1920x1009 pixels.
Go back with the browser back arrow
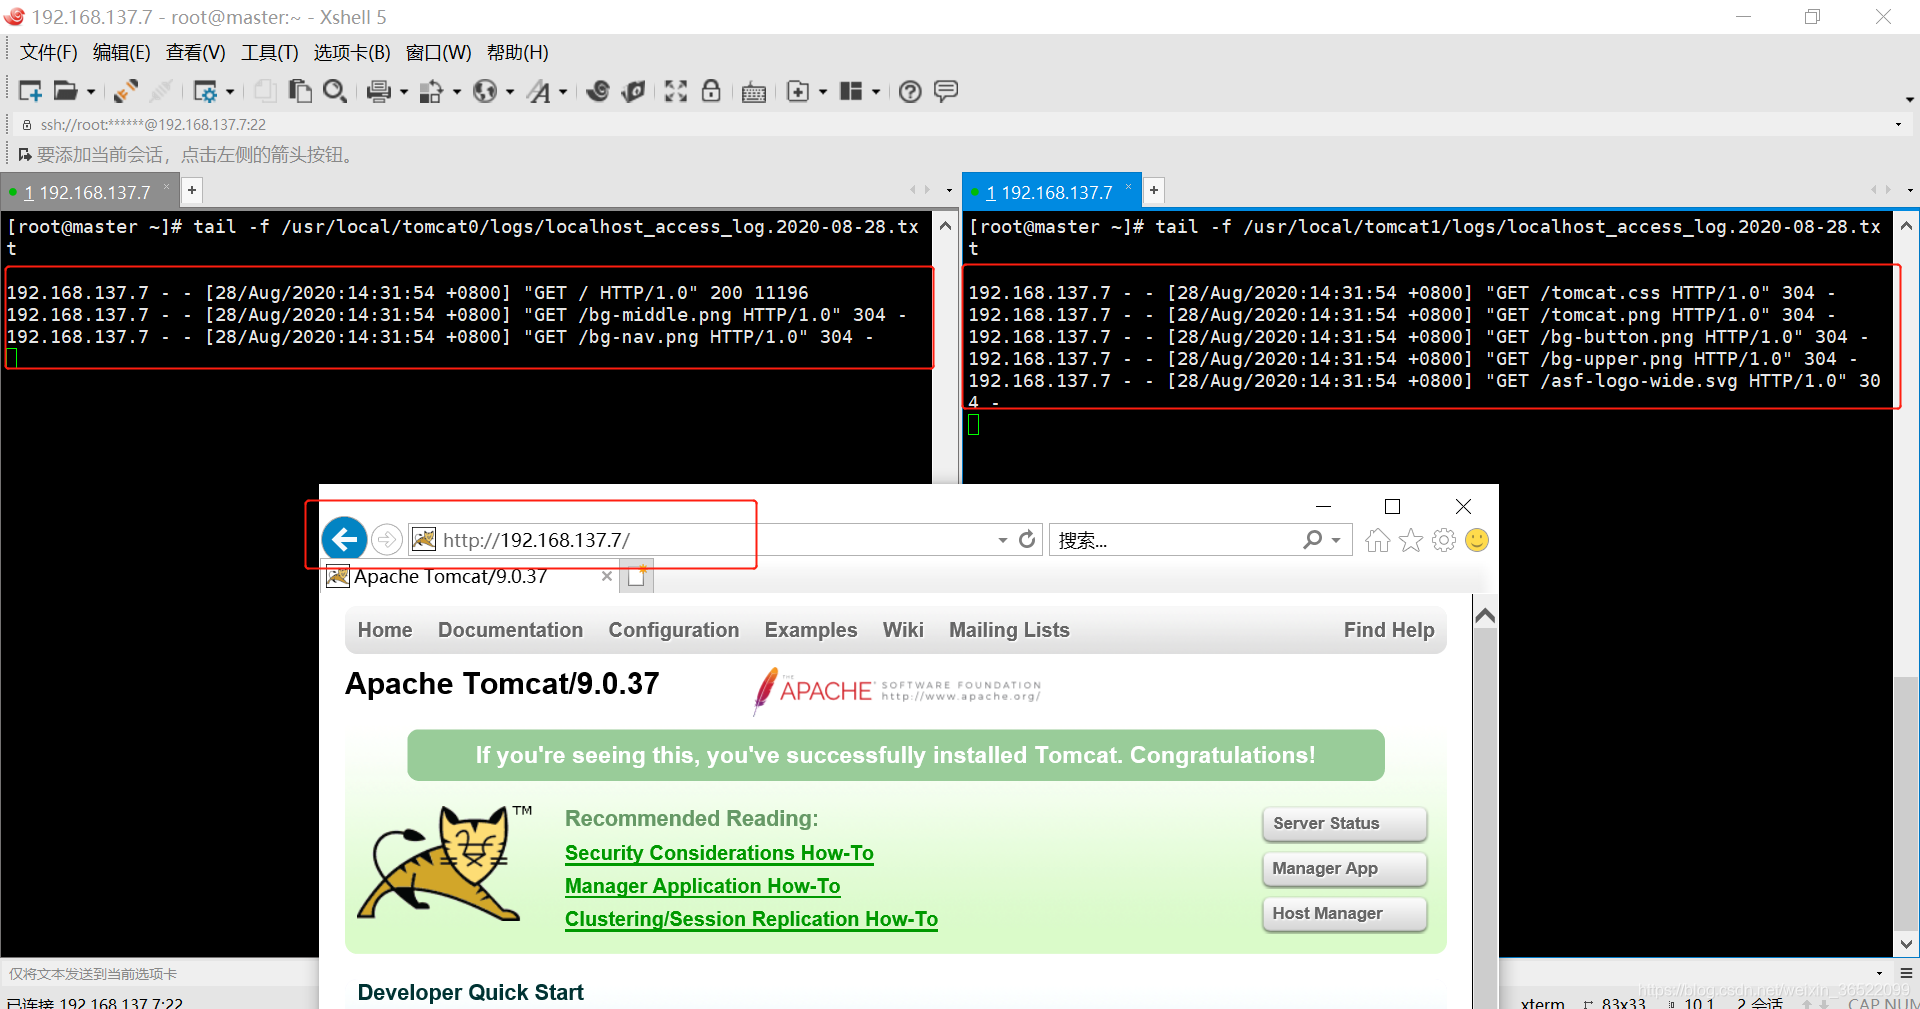[x=344, y=540]
